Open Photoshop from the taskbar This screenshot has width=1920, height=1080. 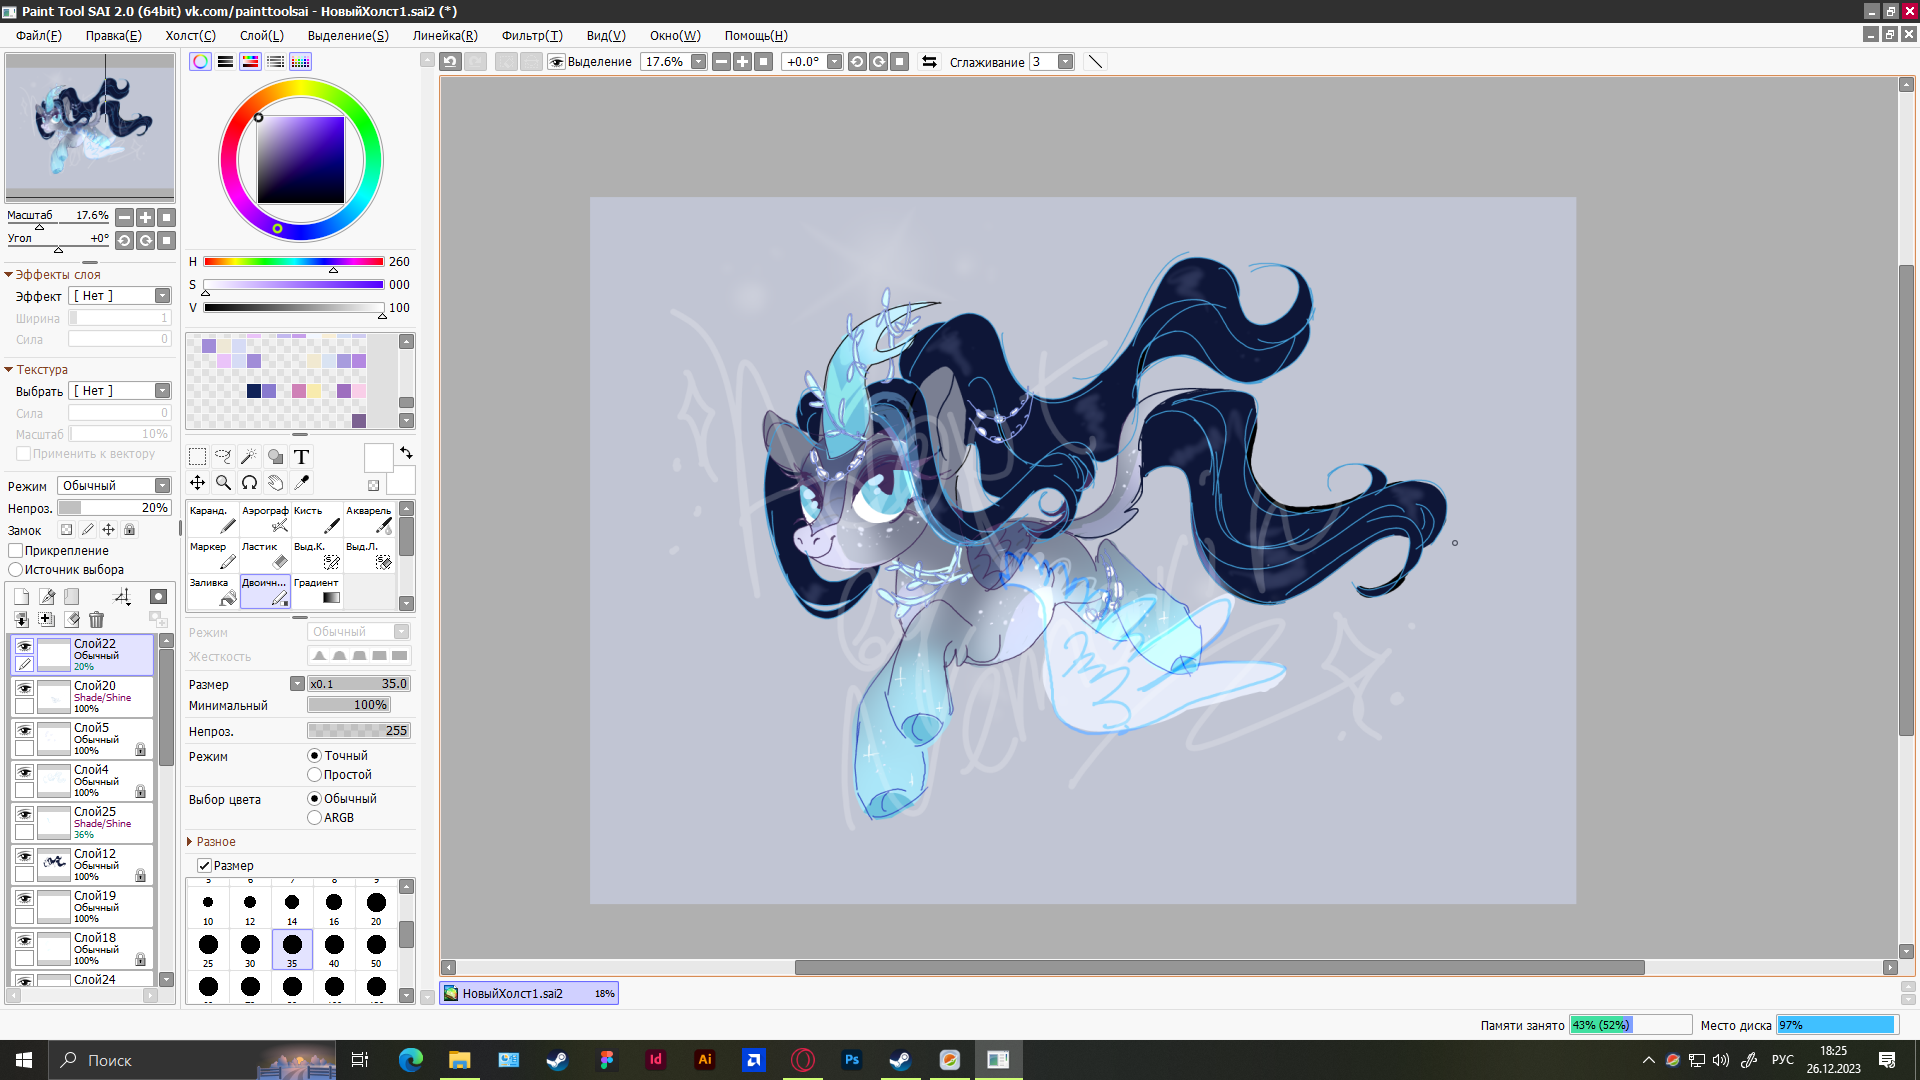coord(852,1060)
